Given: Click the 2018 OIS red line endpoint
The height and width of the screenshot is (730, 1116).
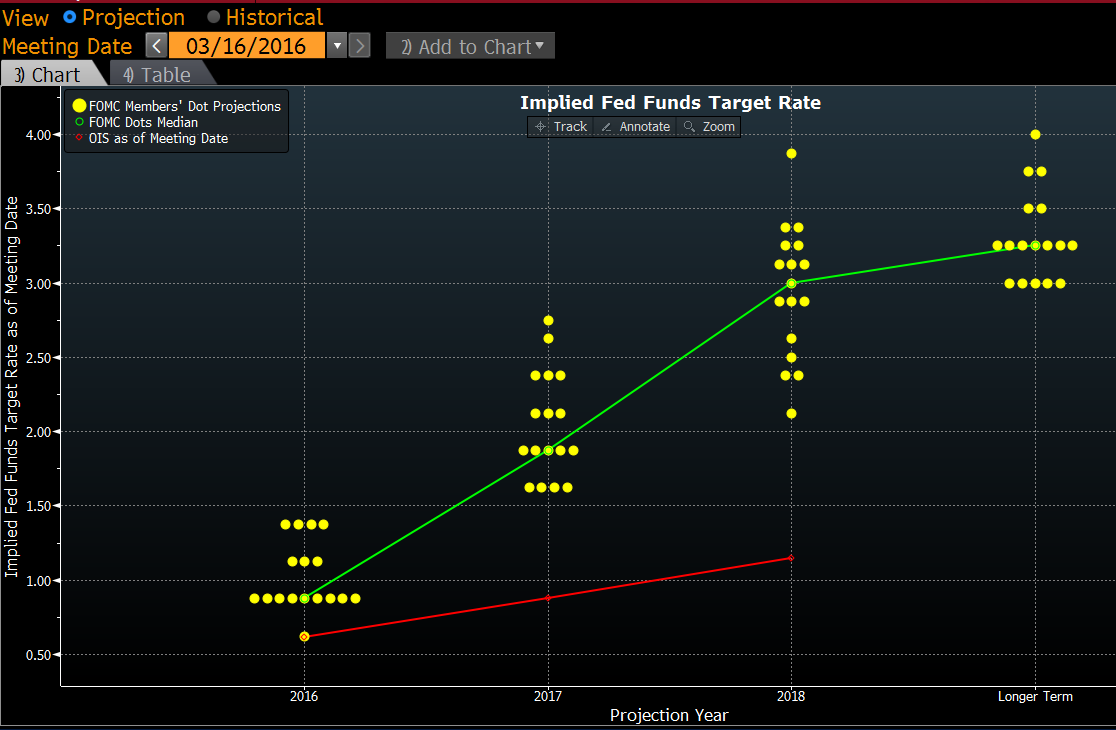Looking at the screenshot, I should [x=791, y=558].
